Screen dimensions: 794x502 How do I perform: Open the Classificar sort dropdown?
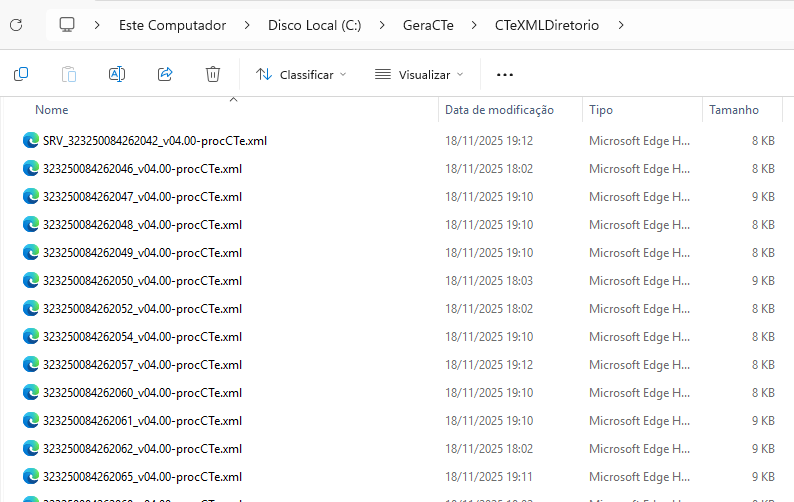tap(301, 74)
